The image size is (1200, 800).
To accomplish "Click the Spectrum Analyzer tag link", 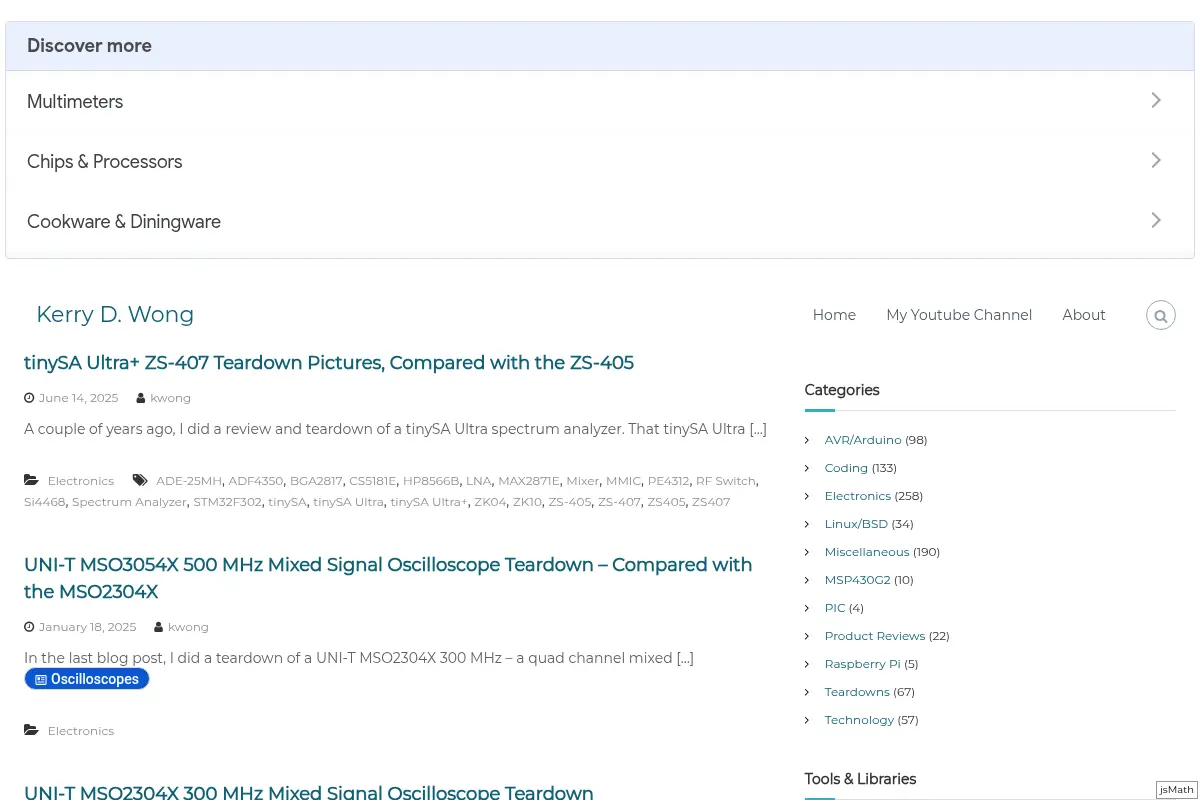I will pos(129,502).
